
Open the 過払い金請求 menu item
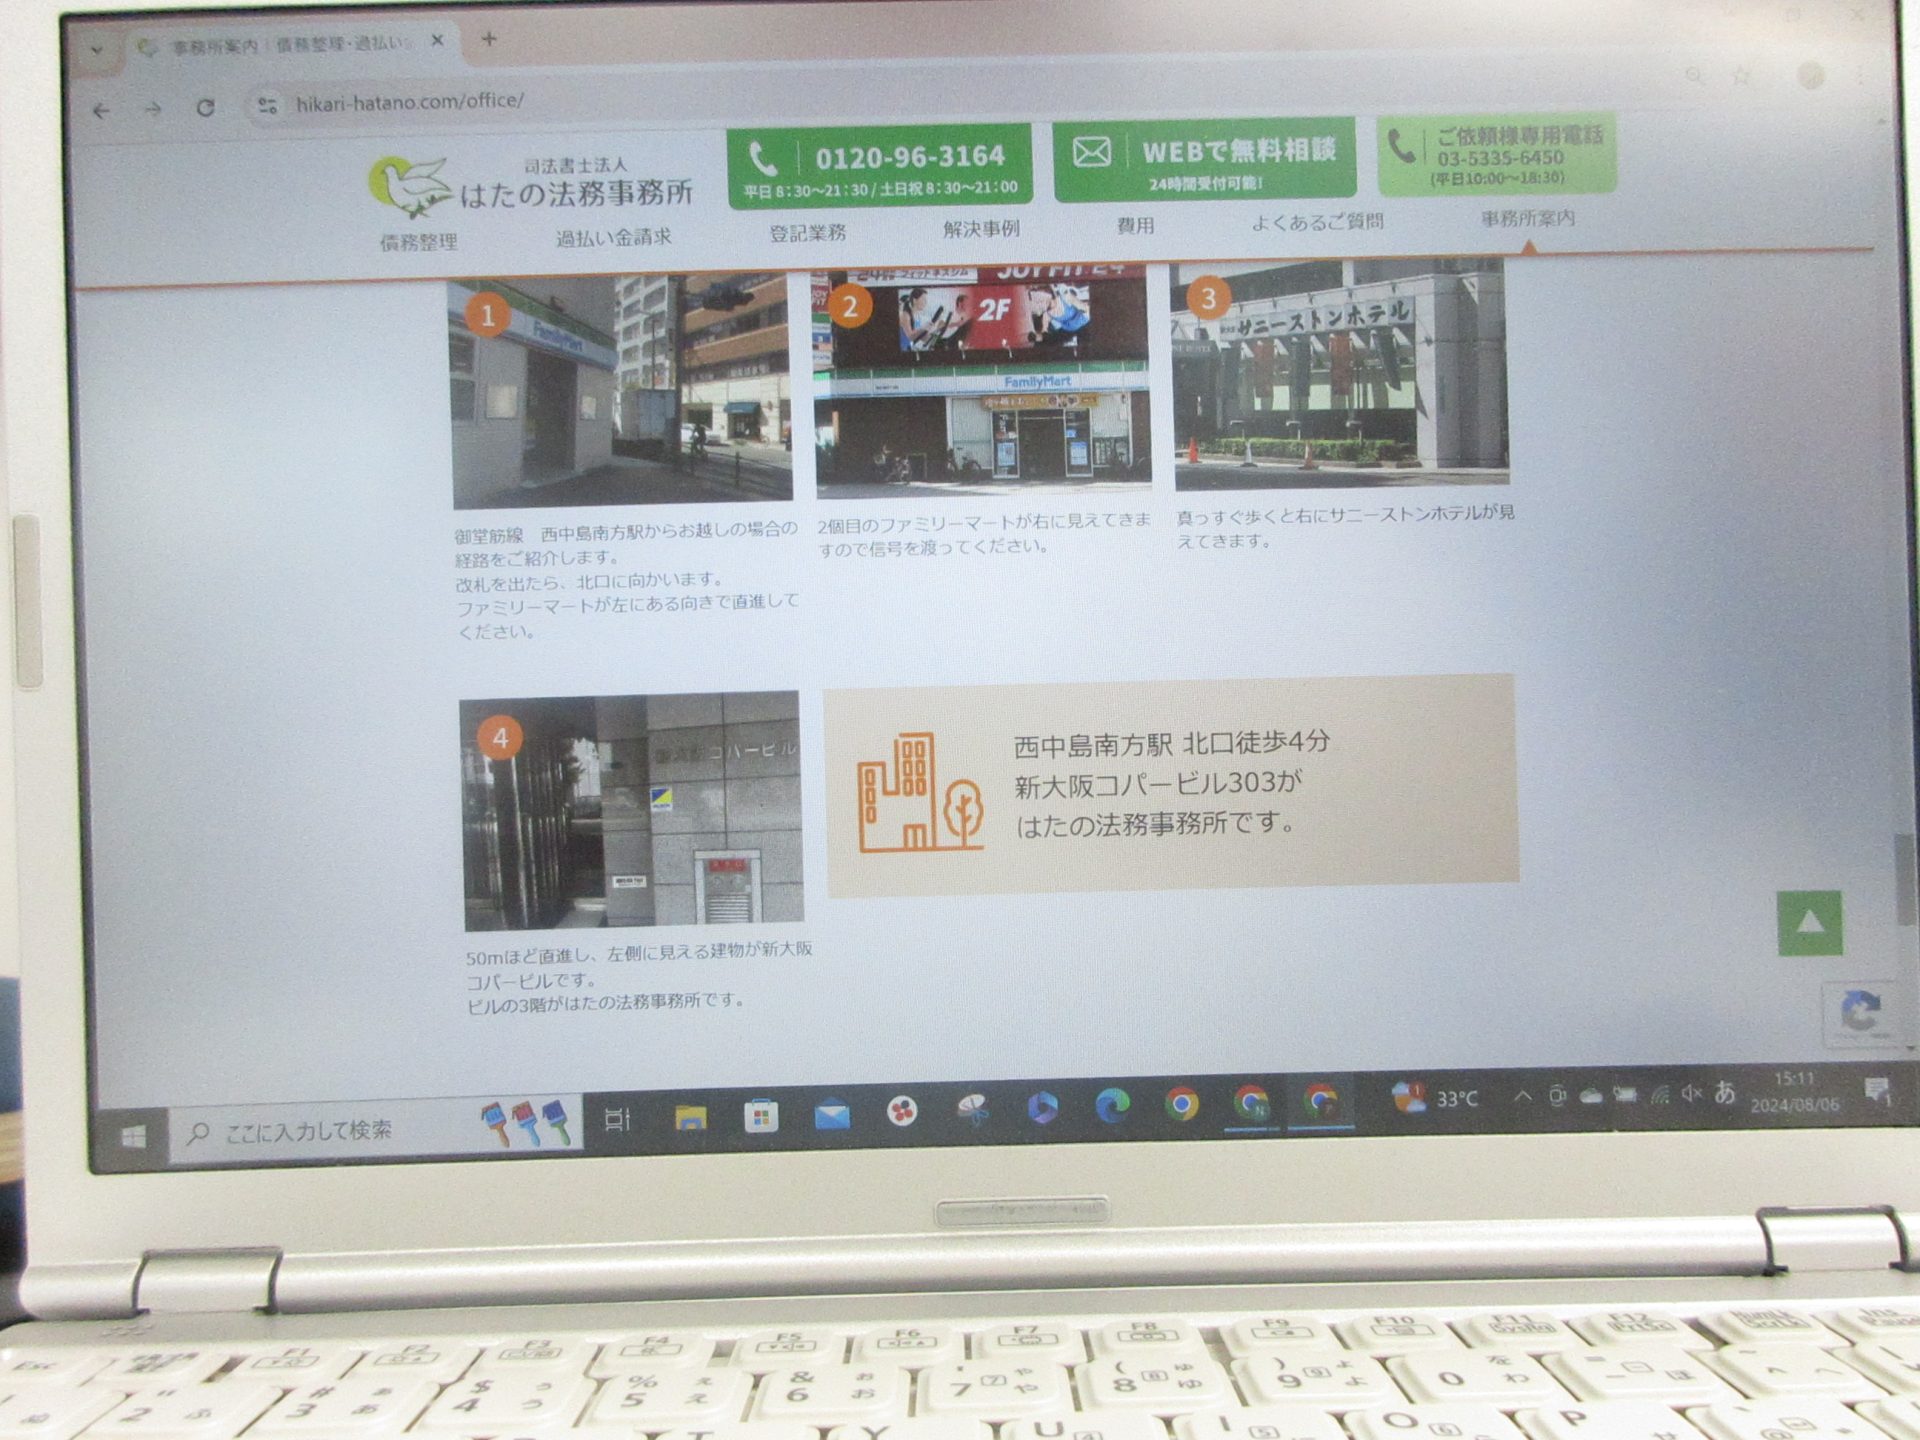(x=613, y=237)
